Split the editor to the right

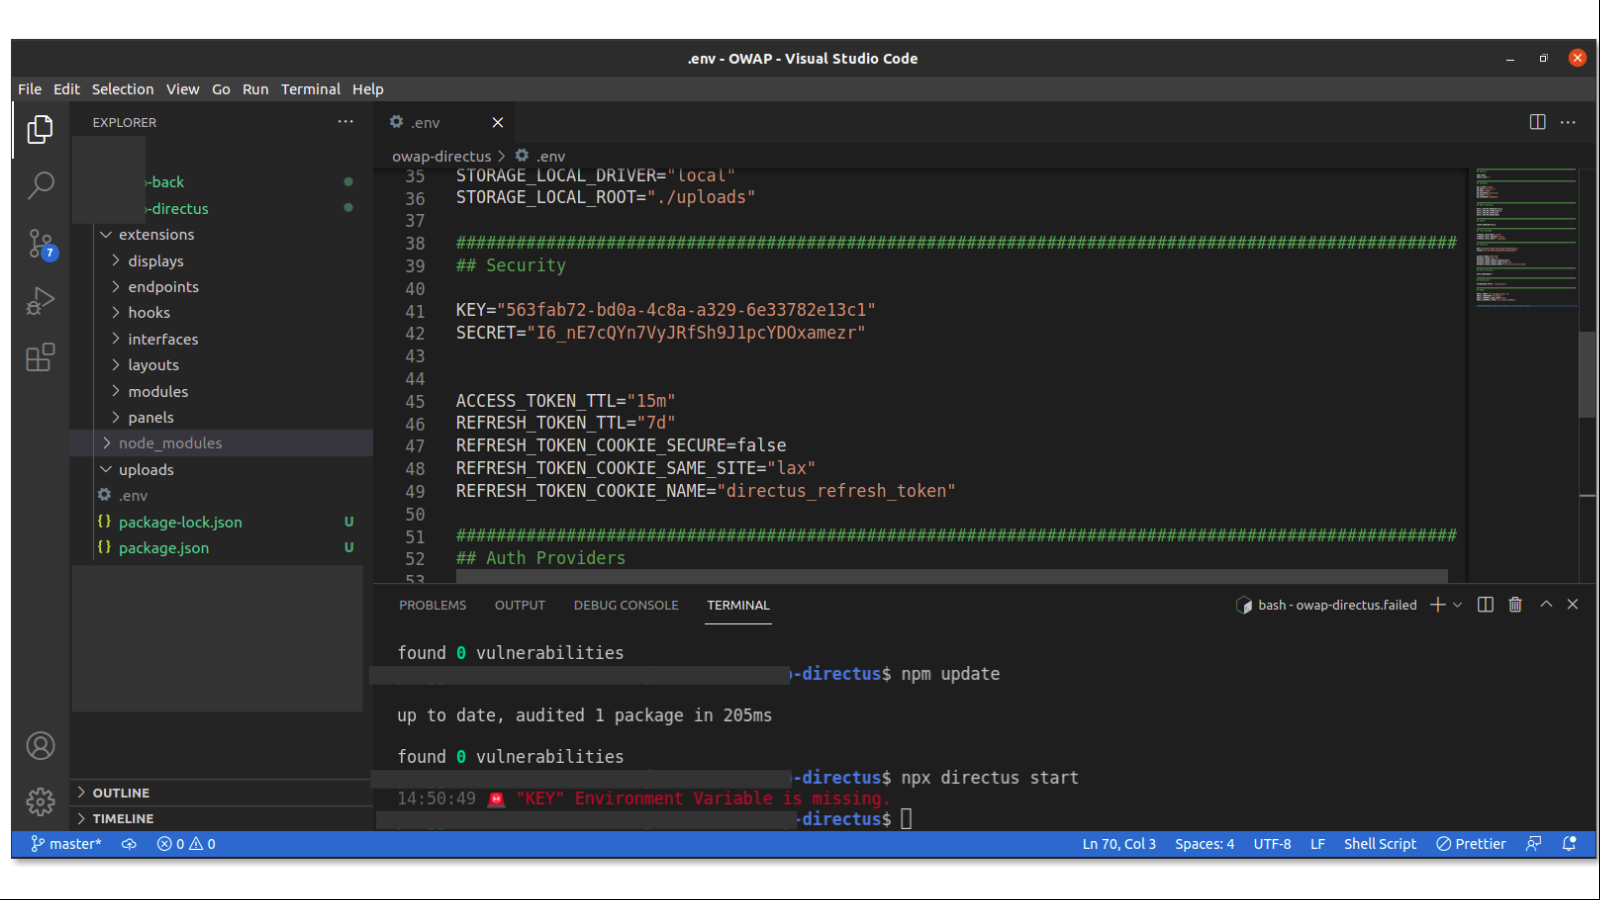point(1538,122)
